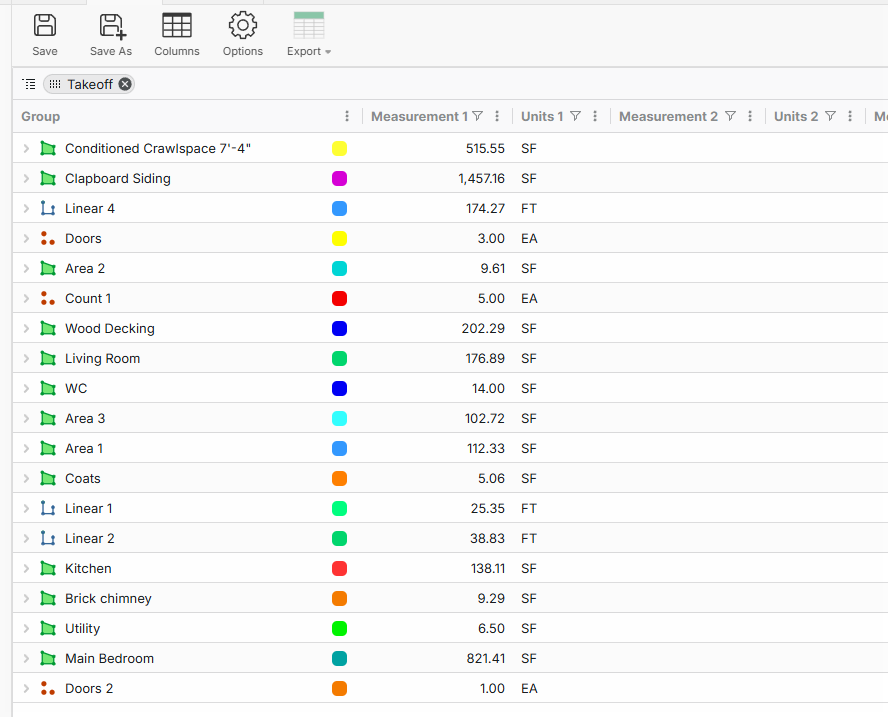Click the yellow swatch for Conditioned Crawlspace
Viewport: 888px width, 717px height.
[339, 148]
